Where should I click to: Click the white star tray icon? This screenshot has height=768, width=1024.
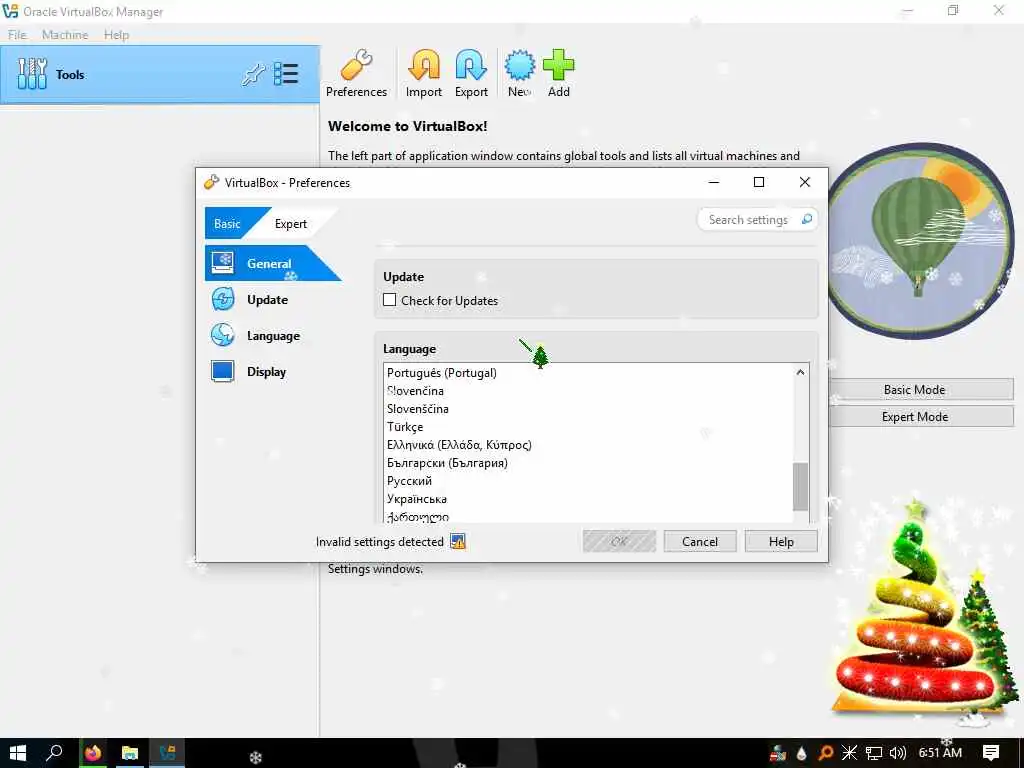[x=849, y=753]
